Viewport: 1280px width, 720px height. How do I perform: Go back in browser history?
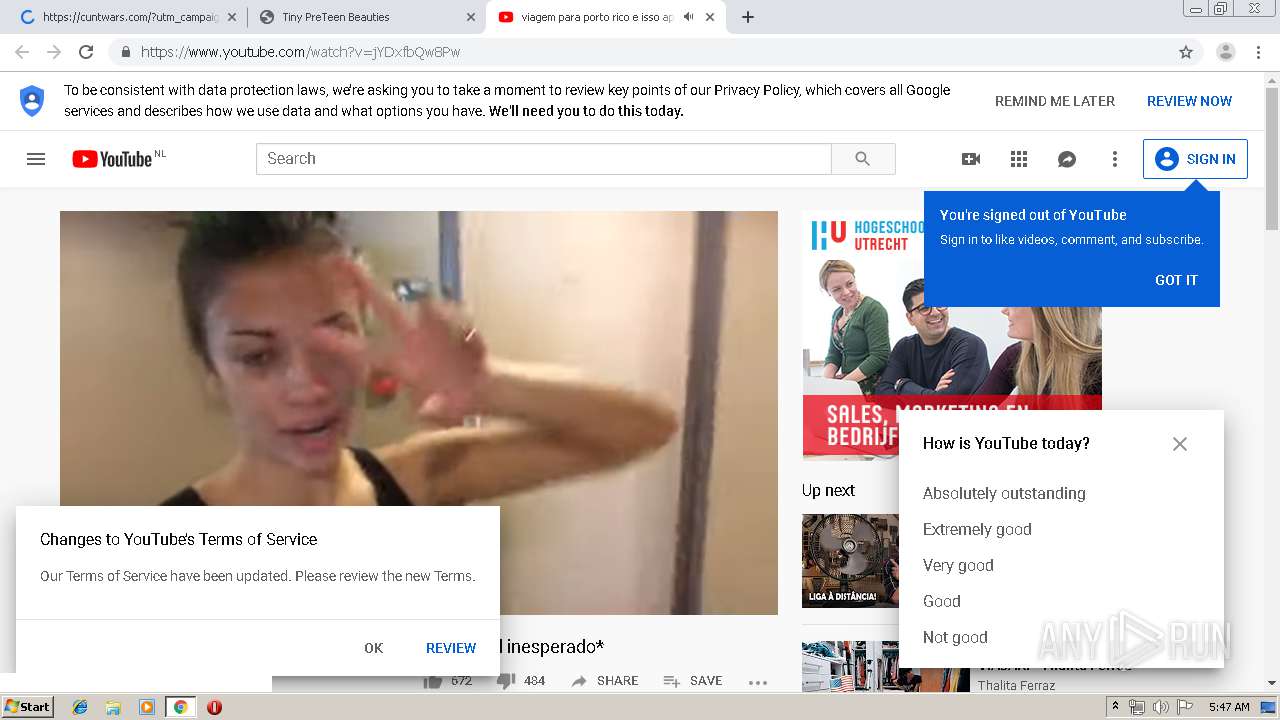(x=22, y=52)
